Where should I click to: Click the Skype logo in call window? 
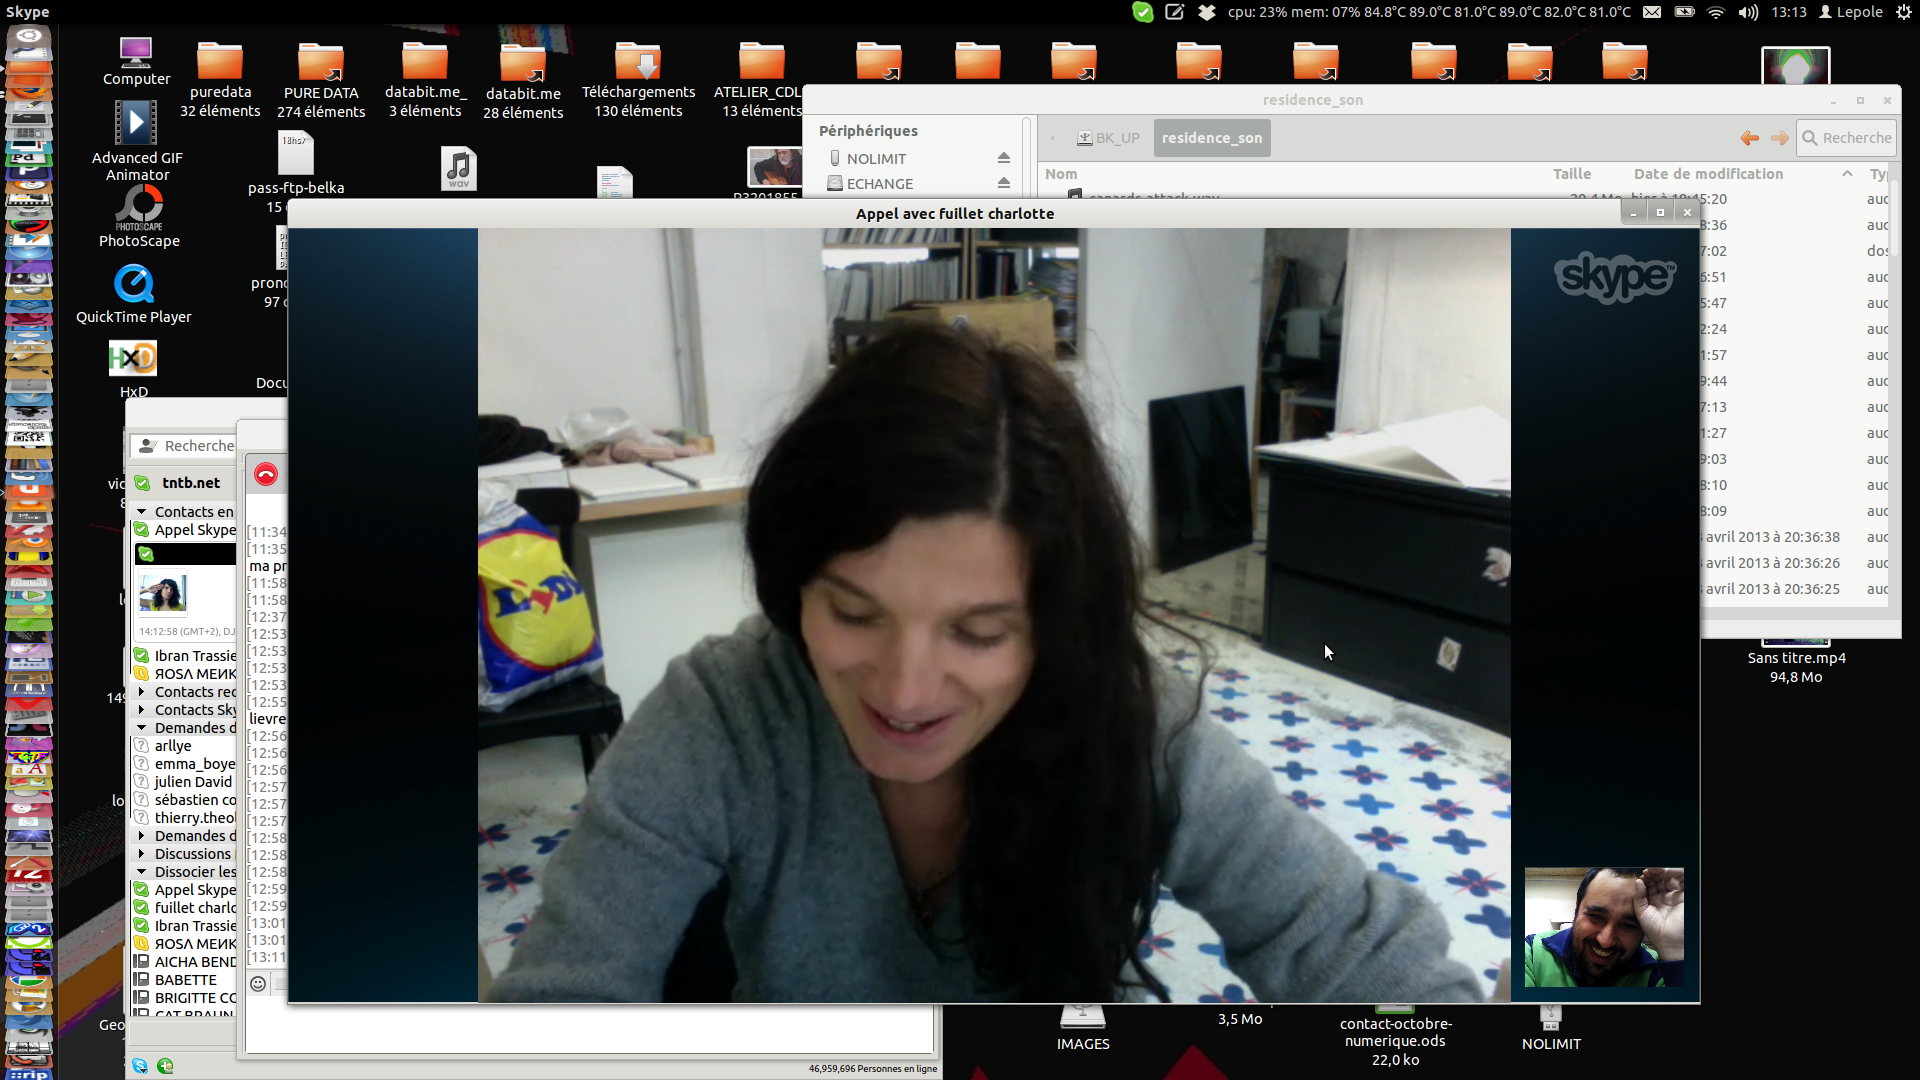point(1614,277)
